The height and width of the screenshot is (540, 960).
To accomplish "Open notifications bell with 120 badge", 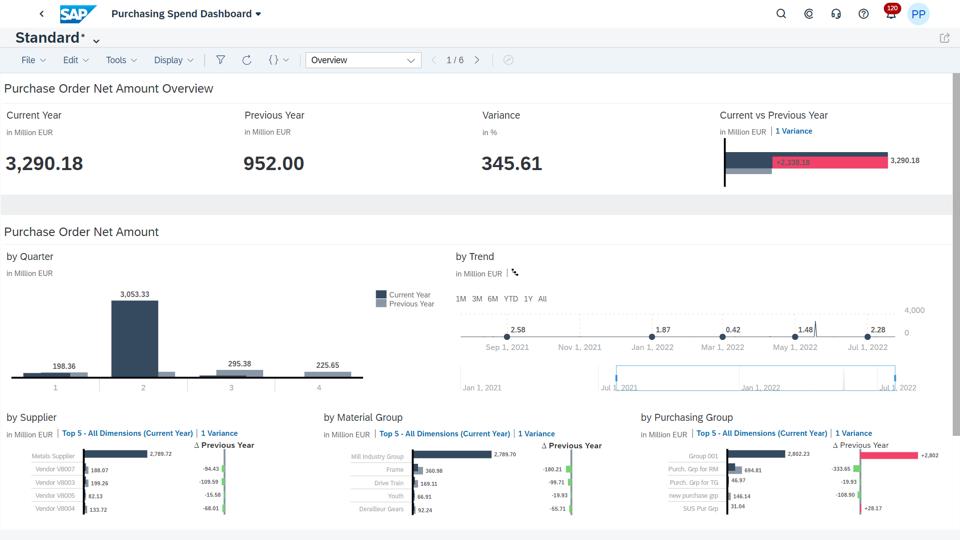I will pyautogui.click(x=891, y=12).
